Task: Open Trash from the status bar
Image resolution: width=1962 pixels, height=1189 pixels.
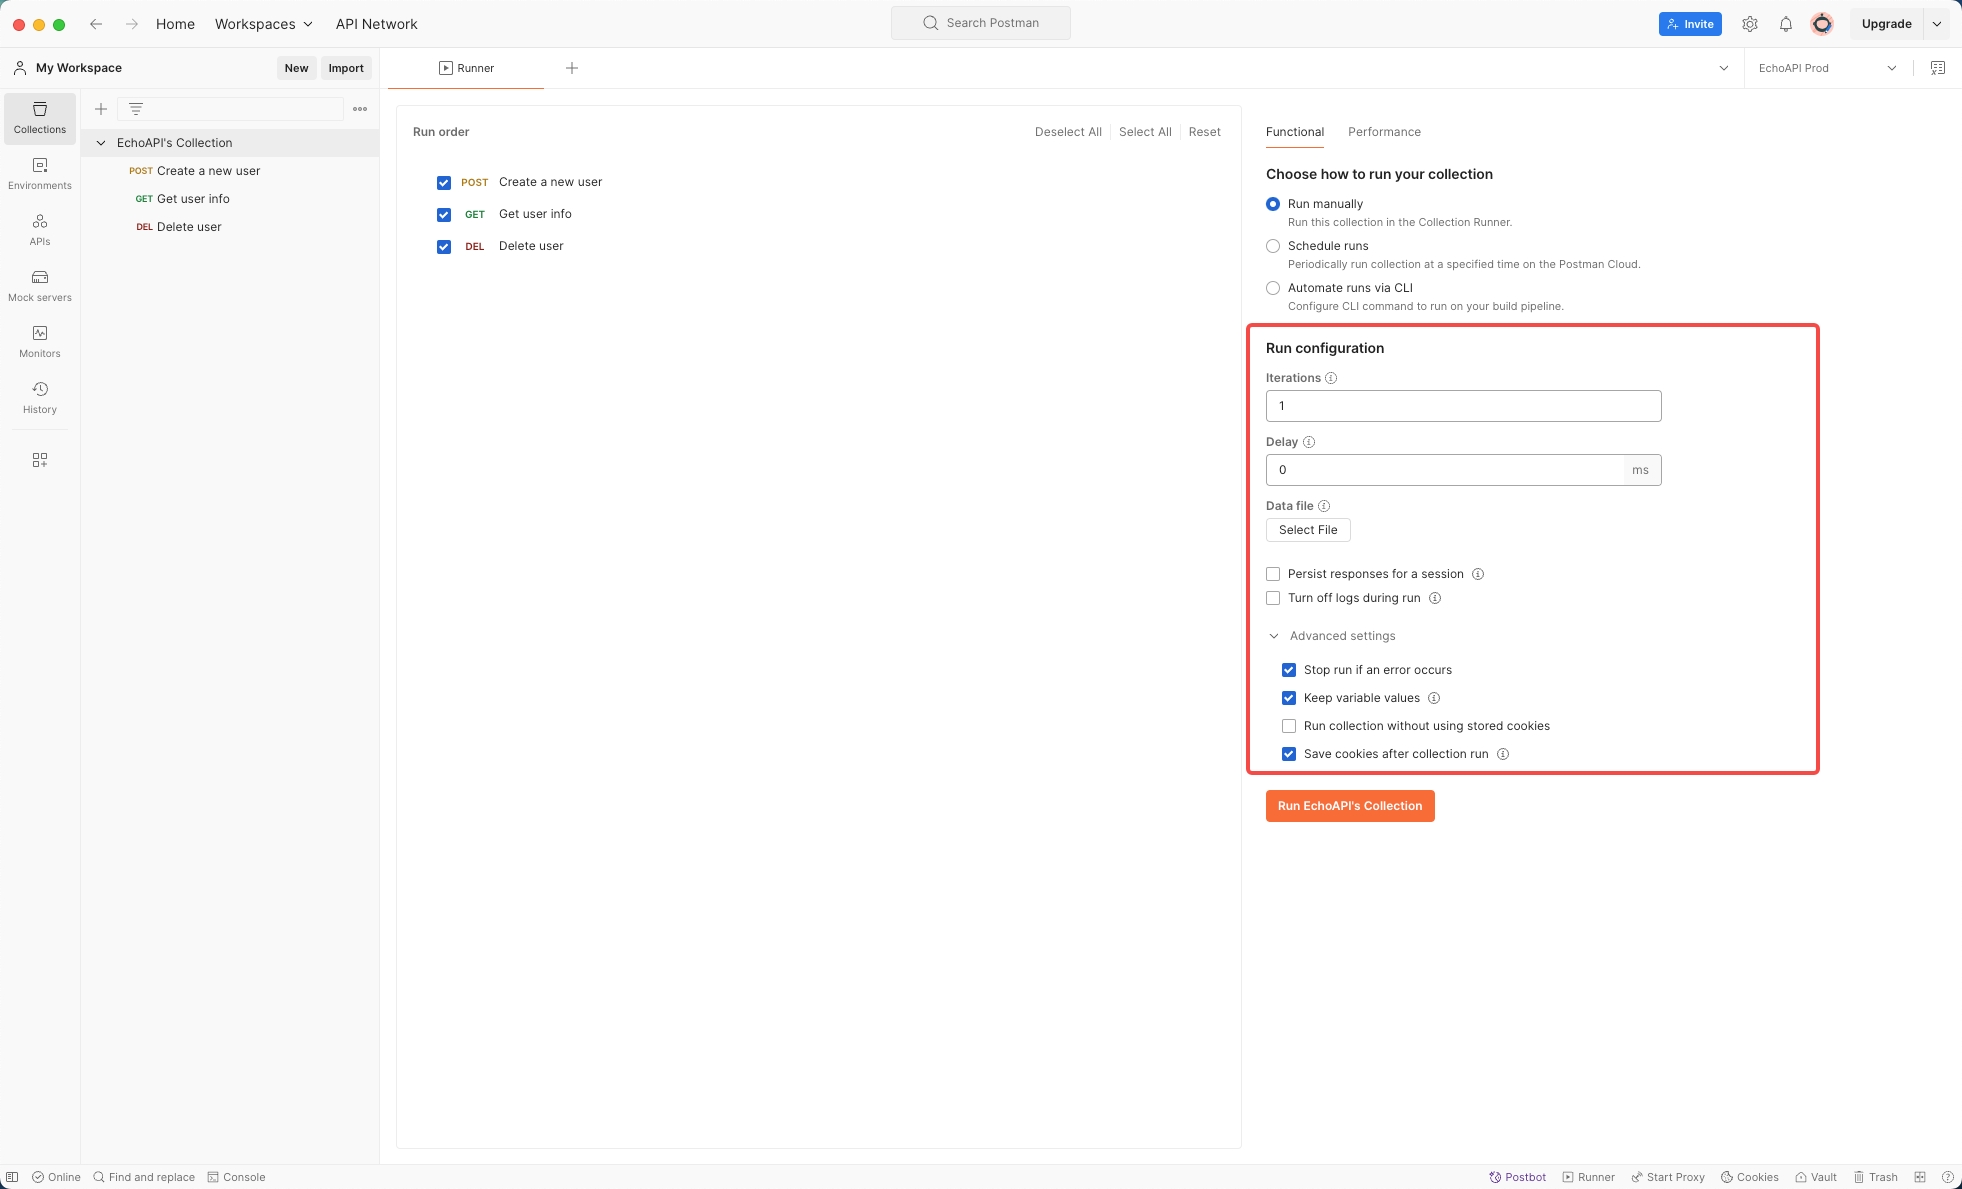Action: pos(1875,1177)
